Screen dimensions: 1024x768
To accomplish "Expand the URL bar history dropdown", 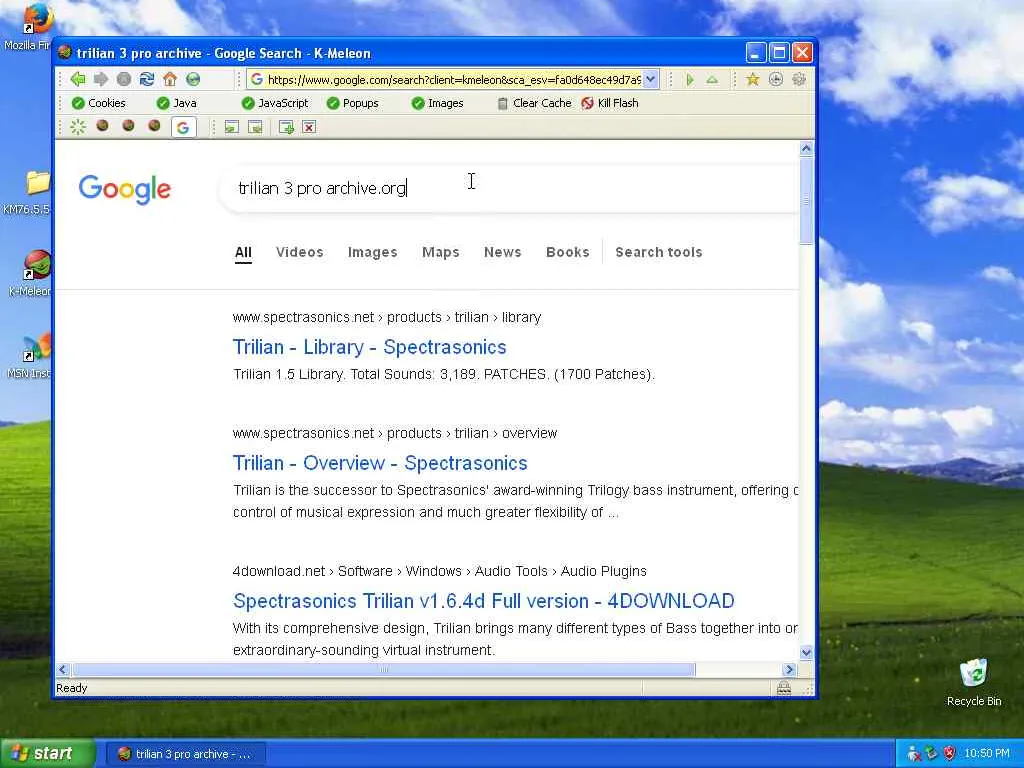I will (x=650, y=80).
